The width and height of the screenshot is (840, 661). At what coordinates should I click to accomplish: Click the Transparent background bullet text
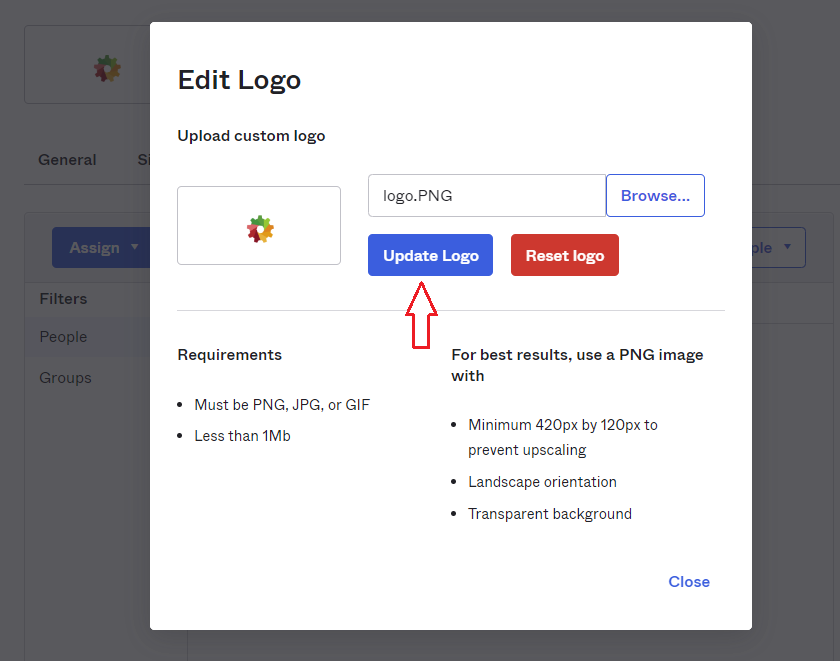(x=549, y=514)
